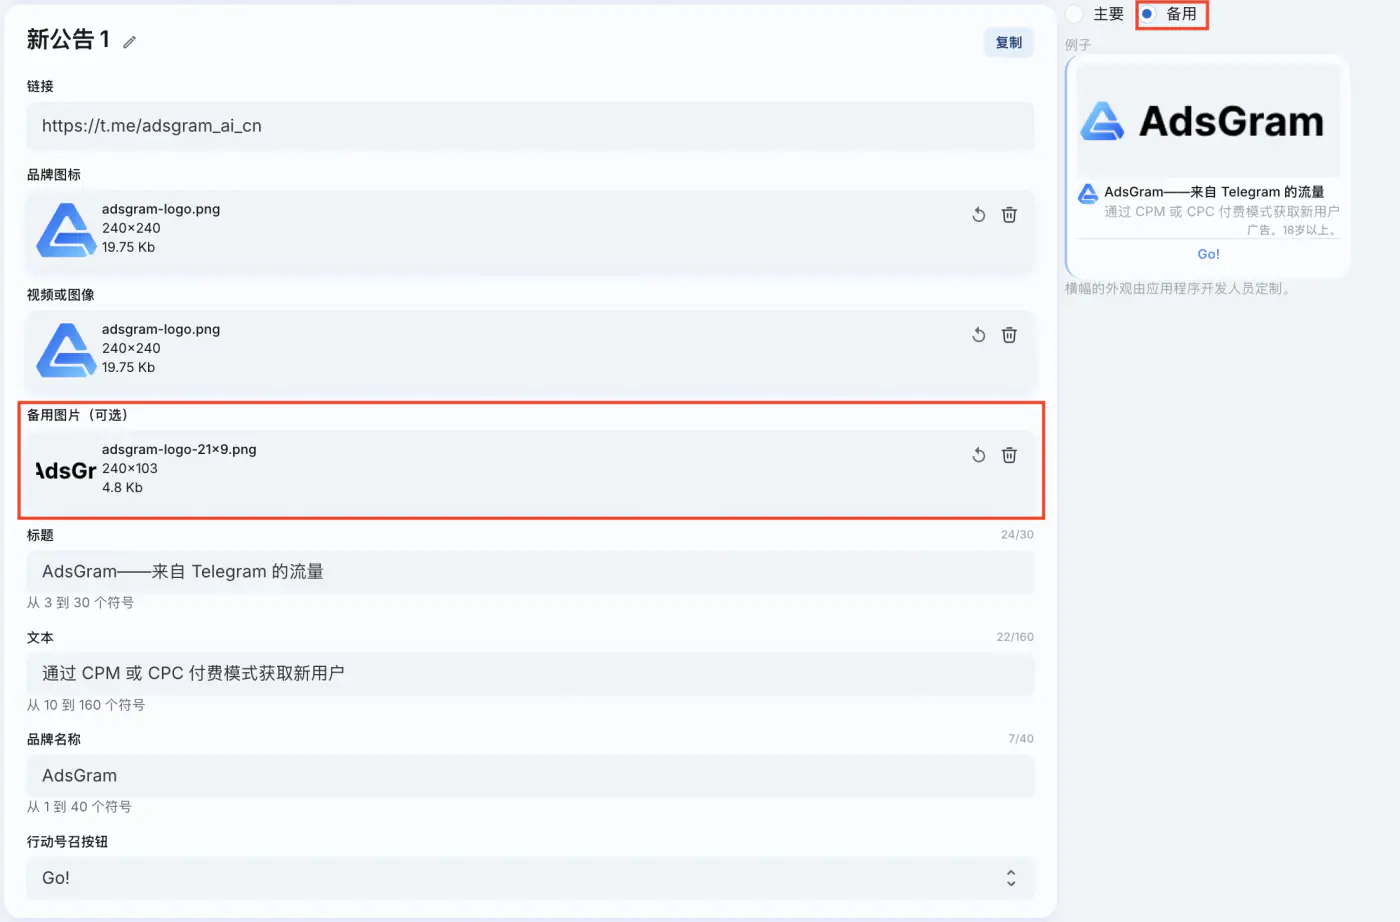Delete the adsgram-logo-21×9.png backup image
The image size is (1400, 922).
tap(1009, 455)
